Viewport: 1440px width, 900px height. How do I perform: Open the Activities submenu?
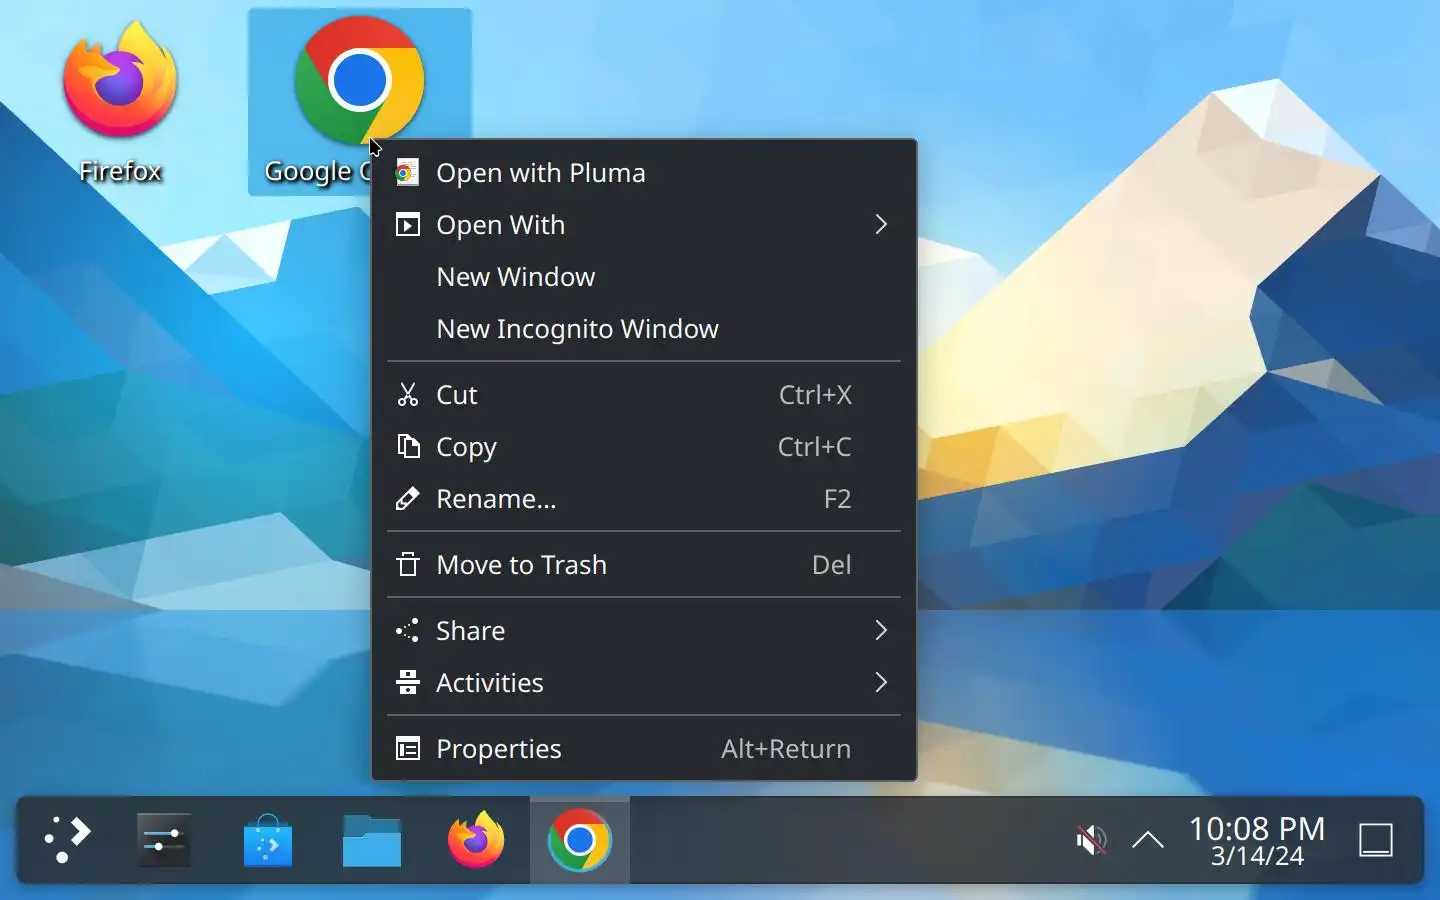pyautogui.click(x=644, y=683)
